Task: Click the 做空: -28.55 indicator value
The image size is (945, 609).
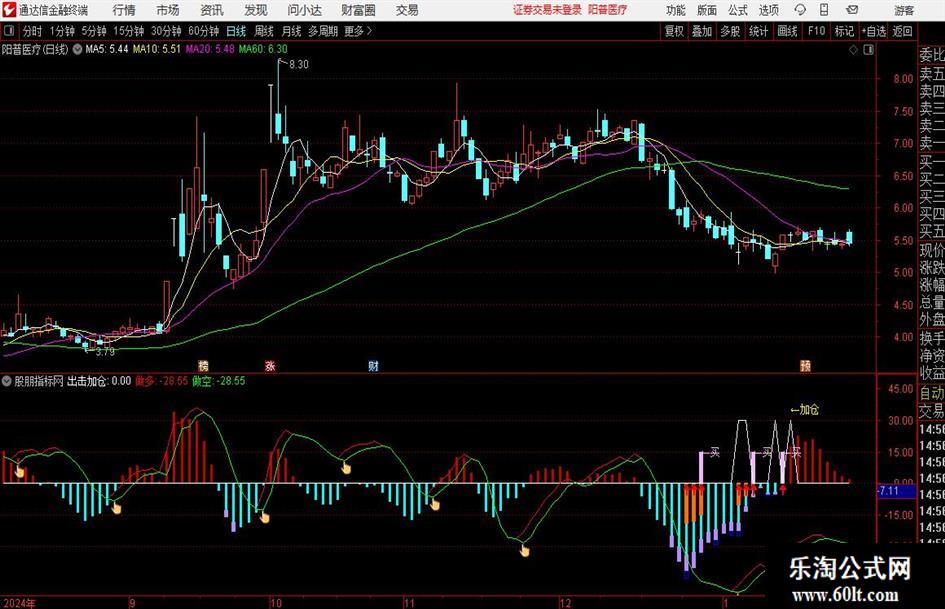Action: click(219, 381)
